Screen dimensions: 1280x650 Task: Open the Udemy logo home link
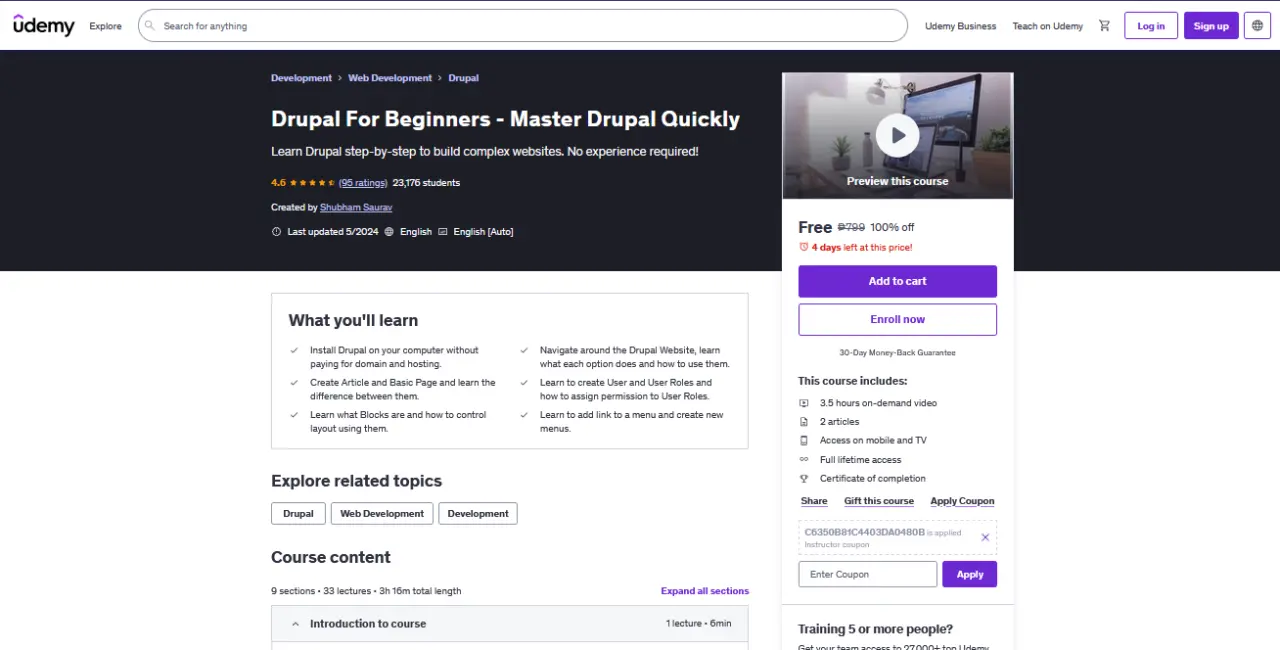point(44,25)
